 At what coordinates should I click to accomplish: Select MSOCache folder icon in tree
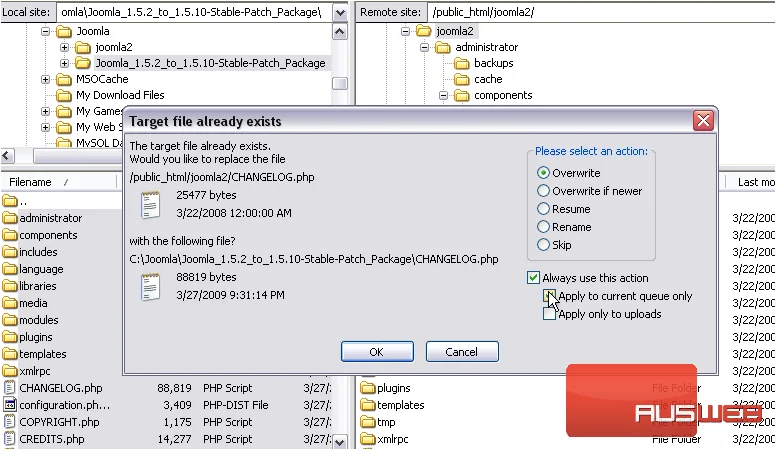pos(64,79)
